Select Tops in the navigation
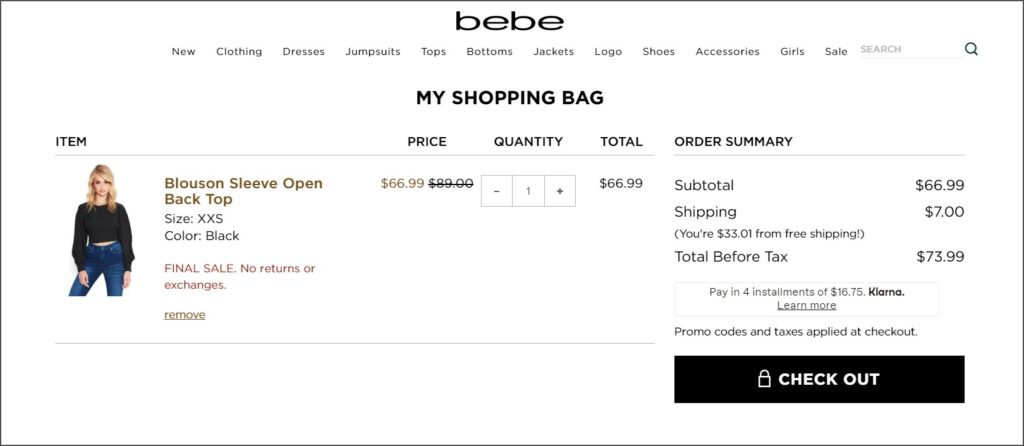1024x446 pixels. tap(434, 52)
